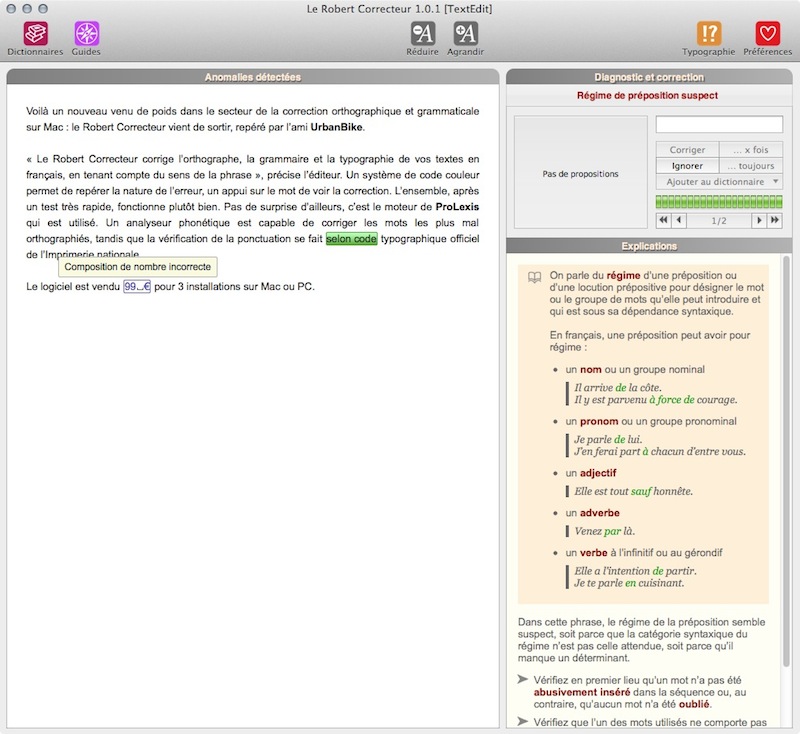Click the bold word 'adjectif'
This screenshot has height=734, width=800.
pyautogui.click(x=598, y=473)
